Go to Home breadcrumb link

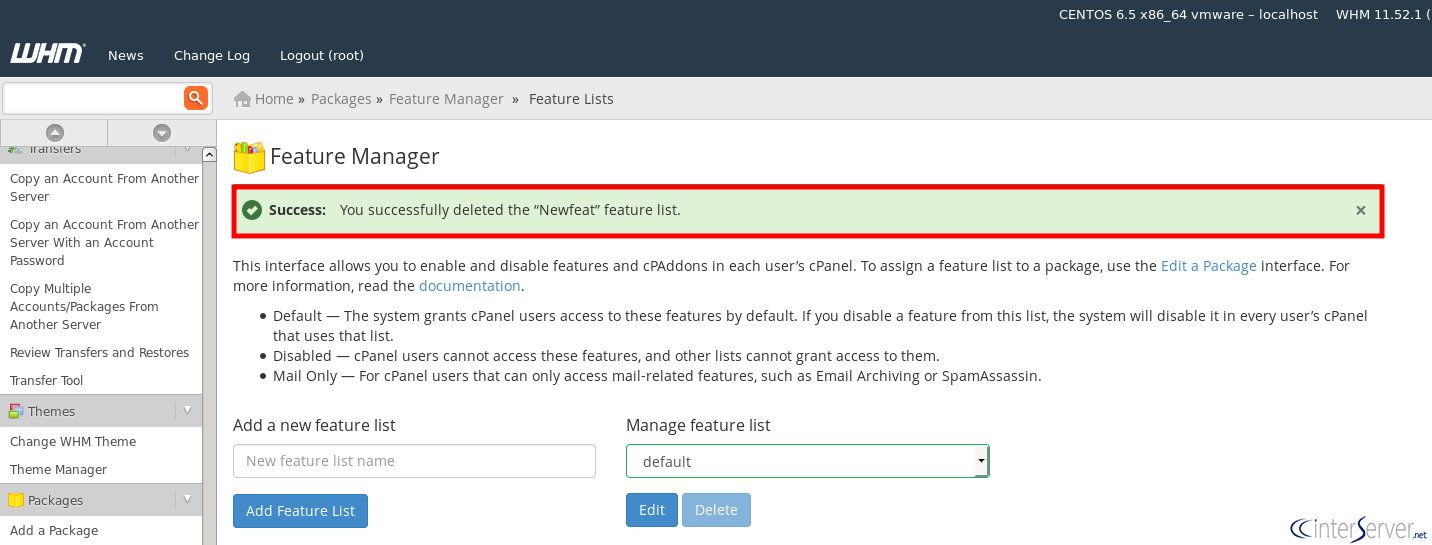pos(274,99)
